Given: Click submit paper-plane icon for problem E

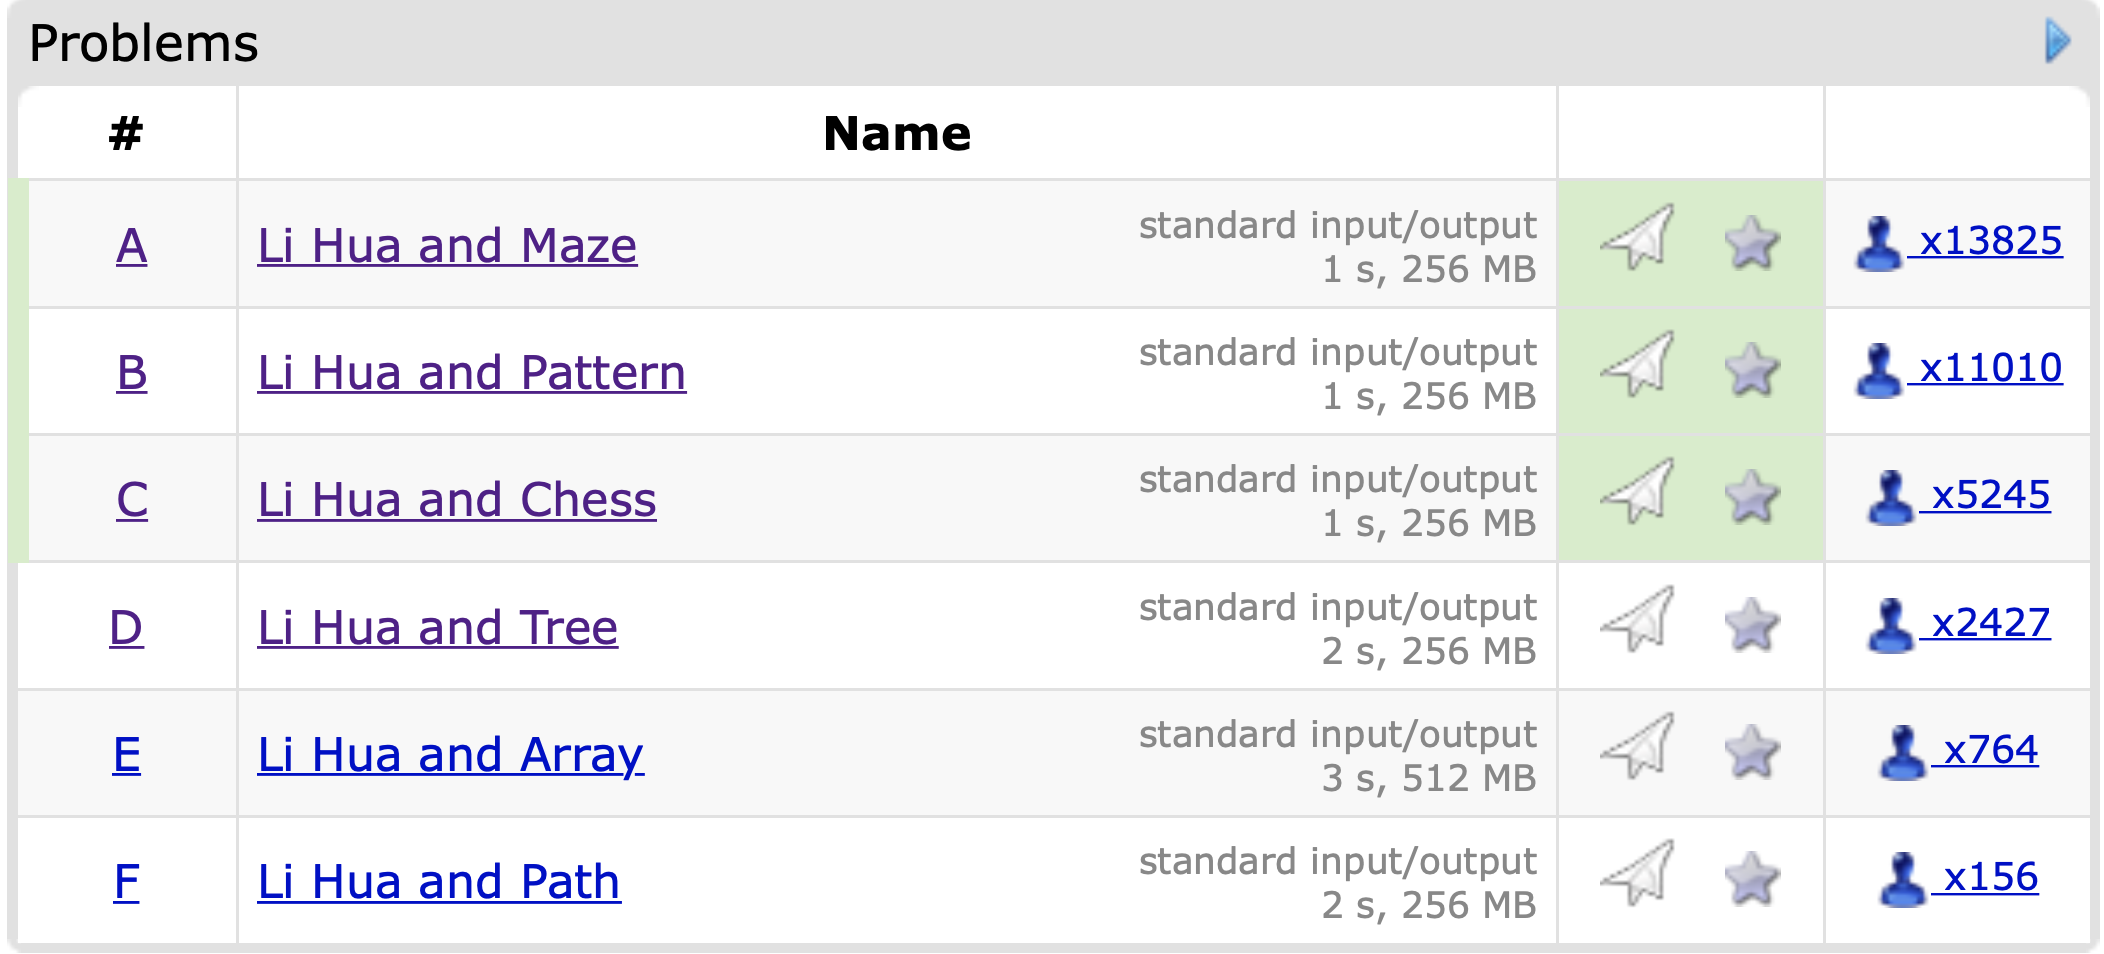Looking at the screenshot, I should [1638, 746].
